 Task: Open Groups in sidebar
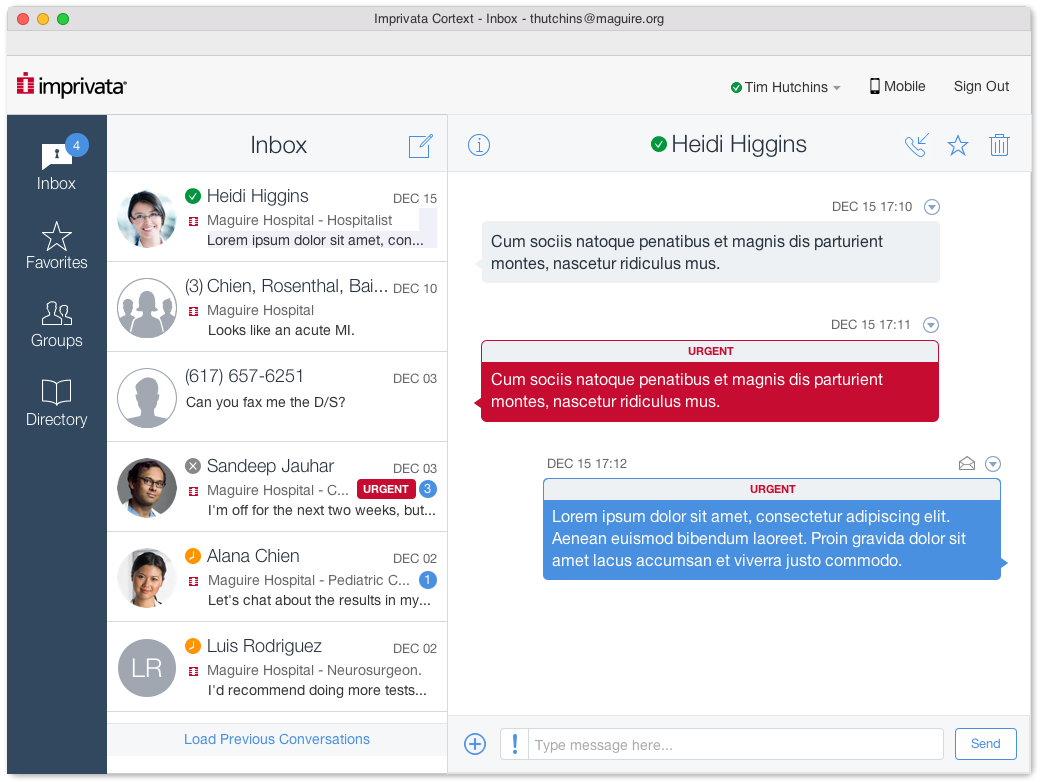point(56,325)
